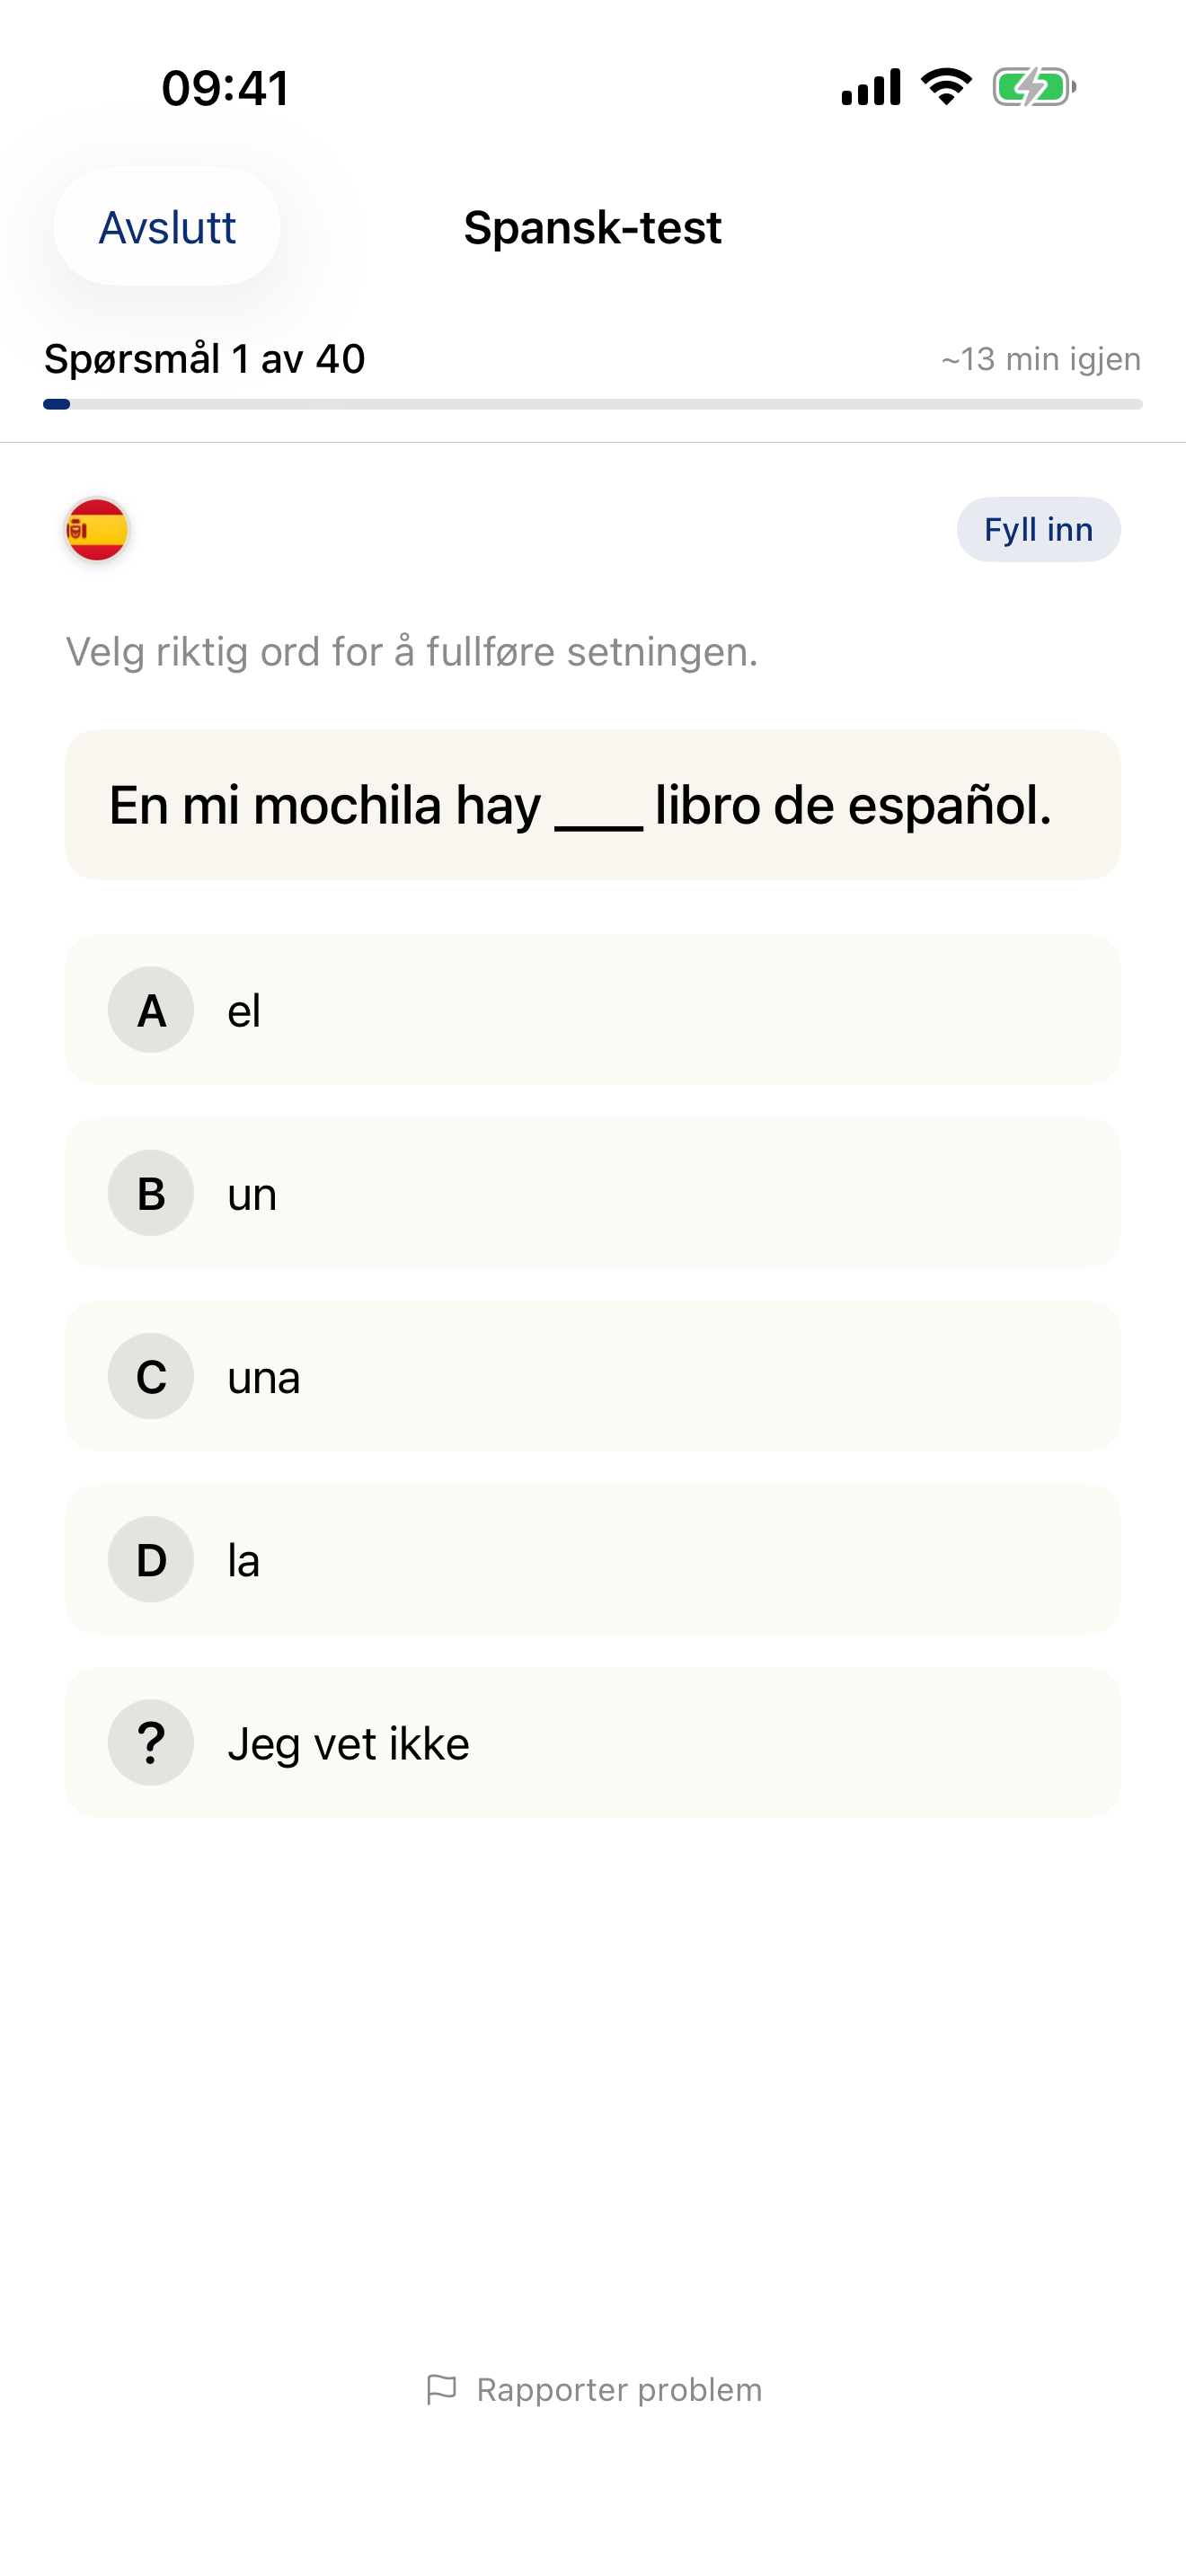Click the circled letter D icon
This screenshot has width=1186, height=2576.
[x=150, y=1559]
